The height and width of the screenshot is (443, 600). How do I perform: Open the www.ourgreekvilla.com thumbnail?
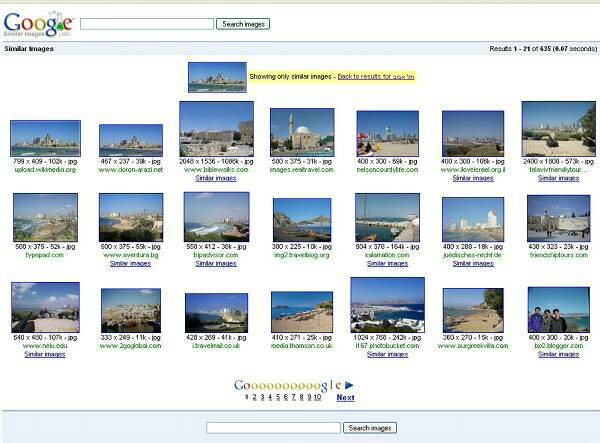(473, 310)
